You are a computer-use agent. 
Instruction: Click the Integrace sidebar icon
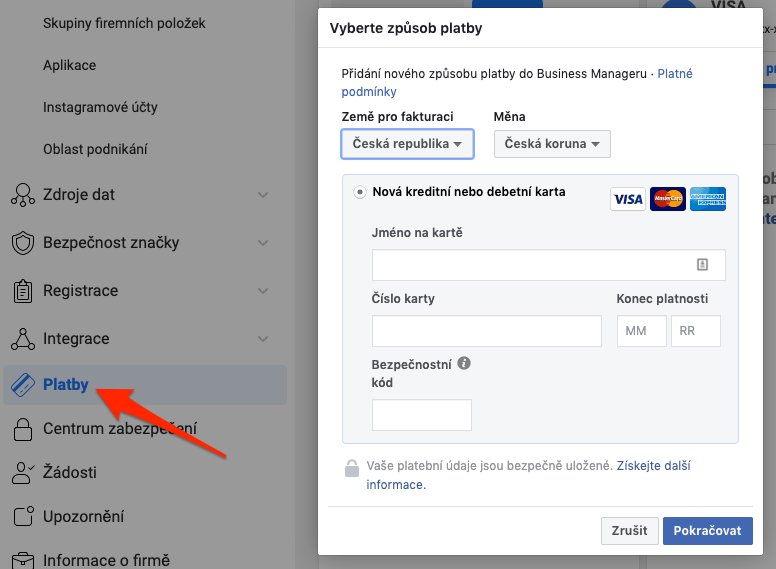22,339
